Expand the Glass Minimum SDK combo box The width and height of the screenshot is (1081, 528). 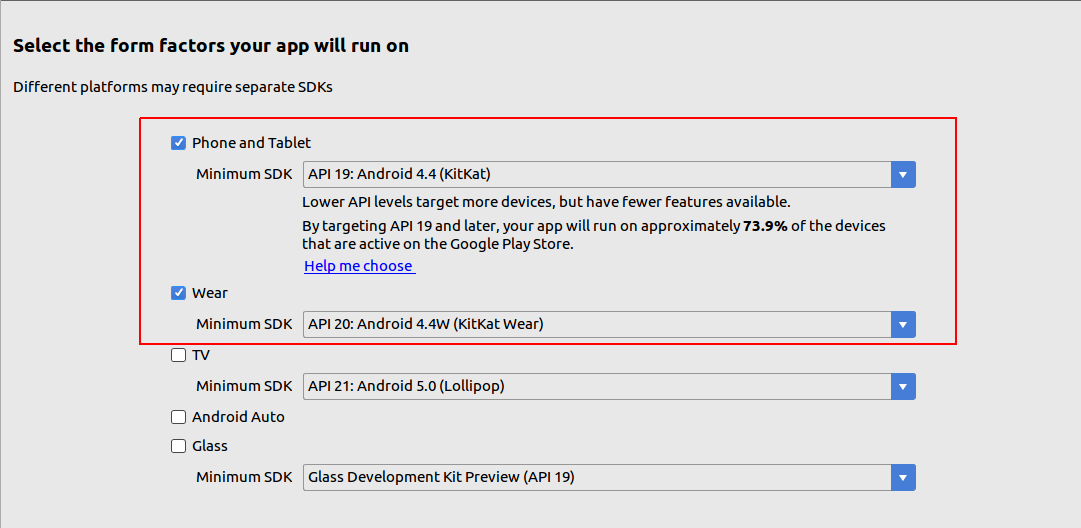point(596,477)
